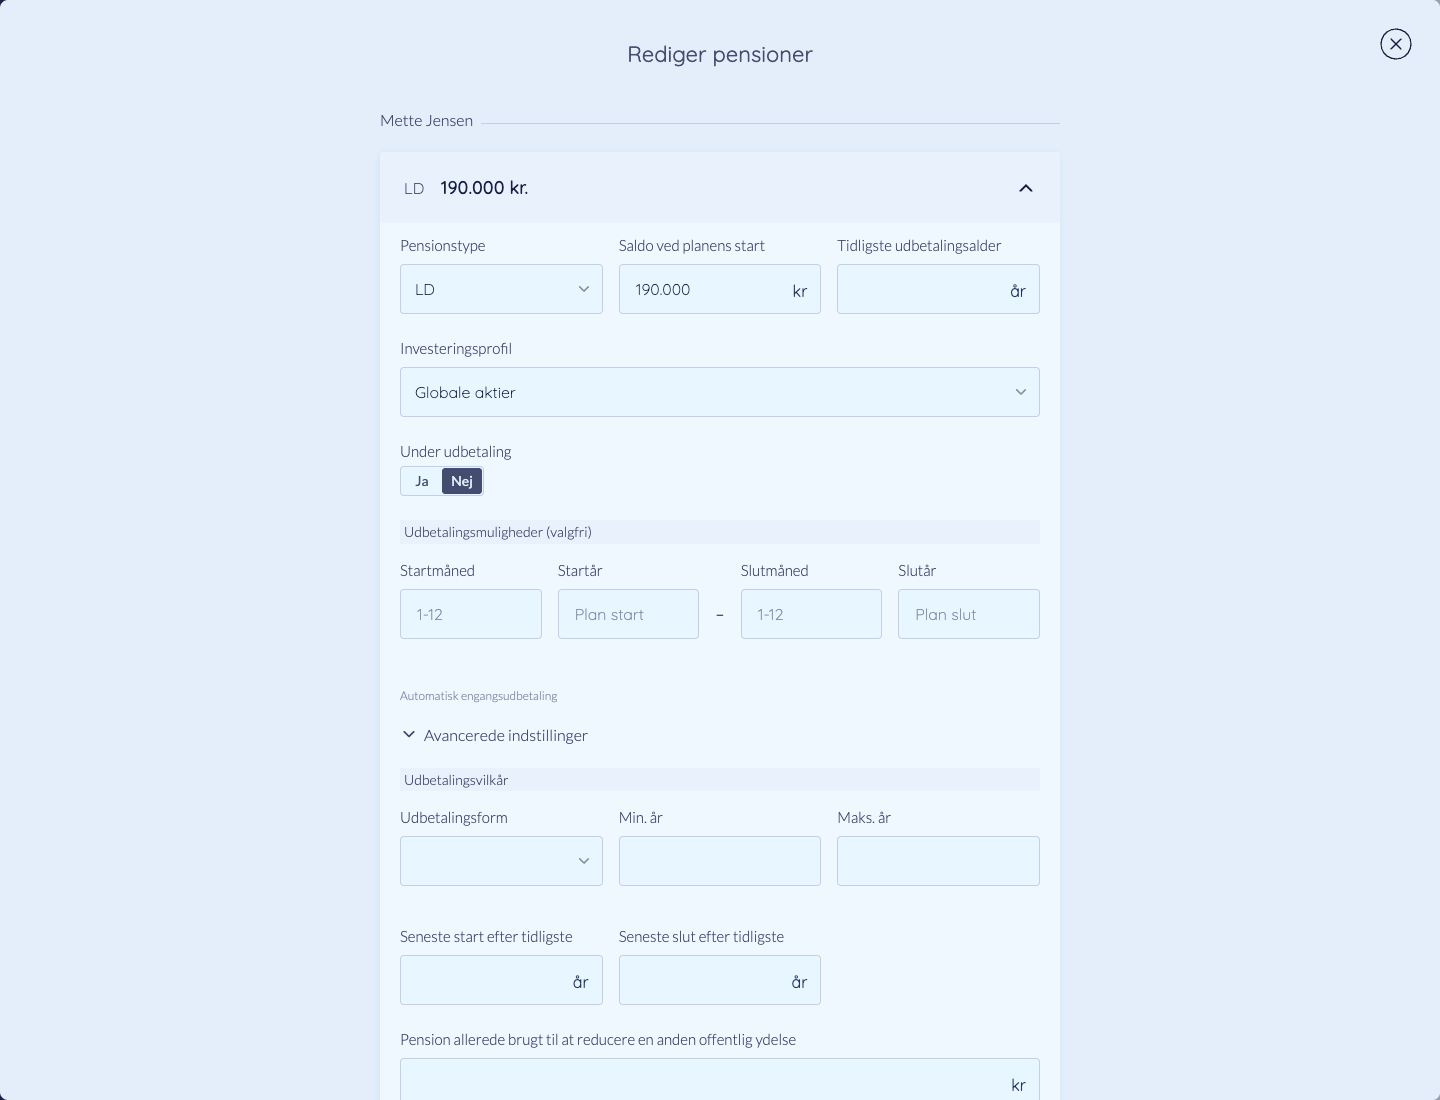This screenshot has width=1440, height=1100.
Task: Click the Rediger pensioner title
Action: tap(720, 54)
